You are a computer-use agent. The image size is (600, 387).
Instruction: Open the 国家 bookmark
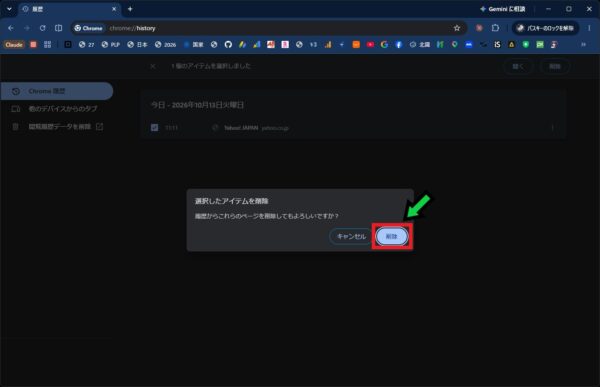click(x=194, y=44)
